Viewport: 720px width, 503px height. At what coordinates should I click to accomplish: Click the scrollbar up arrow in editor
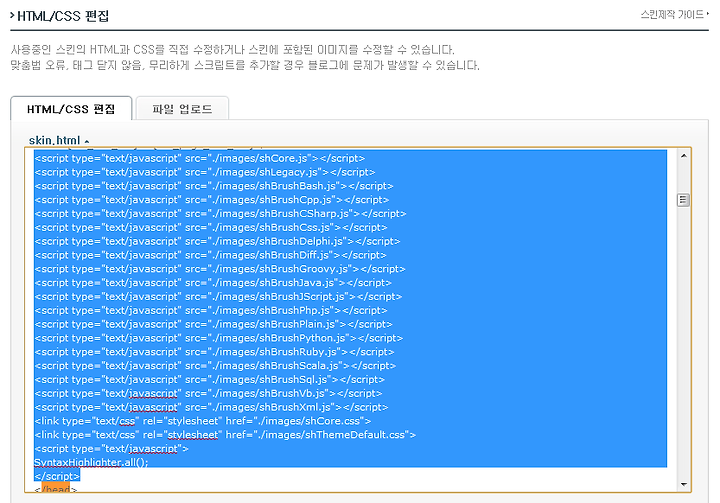683,156
